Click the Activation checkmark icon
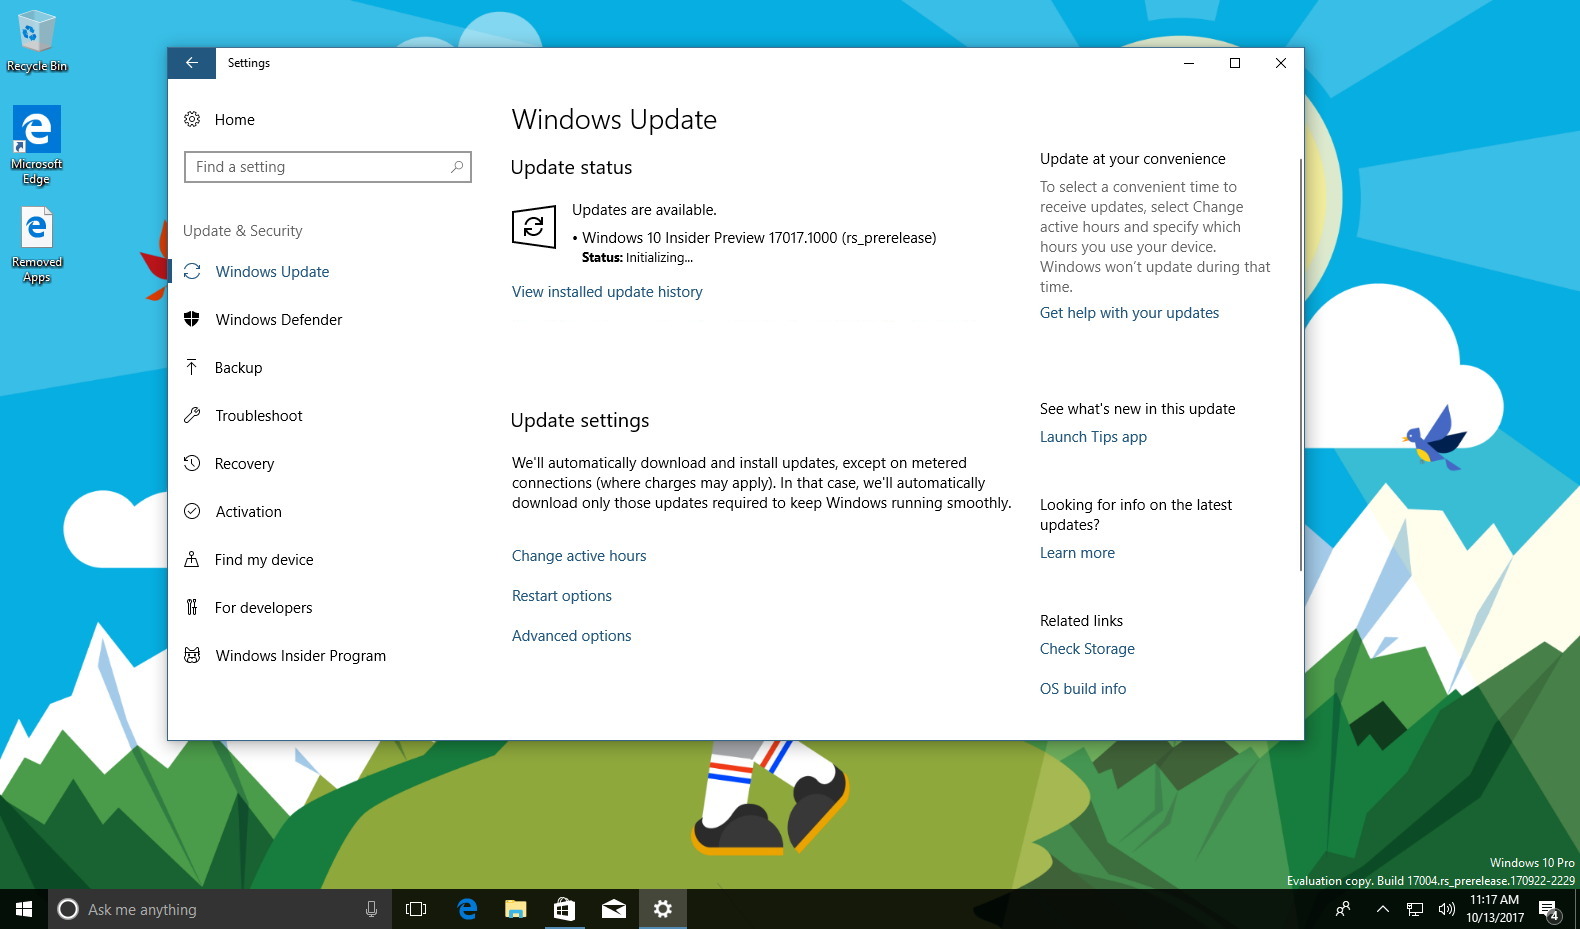1580x929 pixels. click(192, 511)
